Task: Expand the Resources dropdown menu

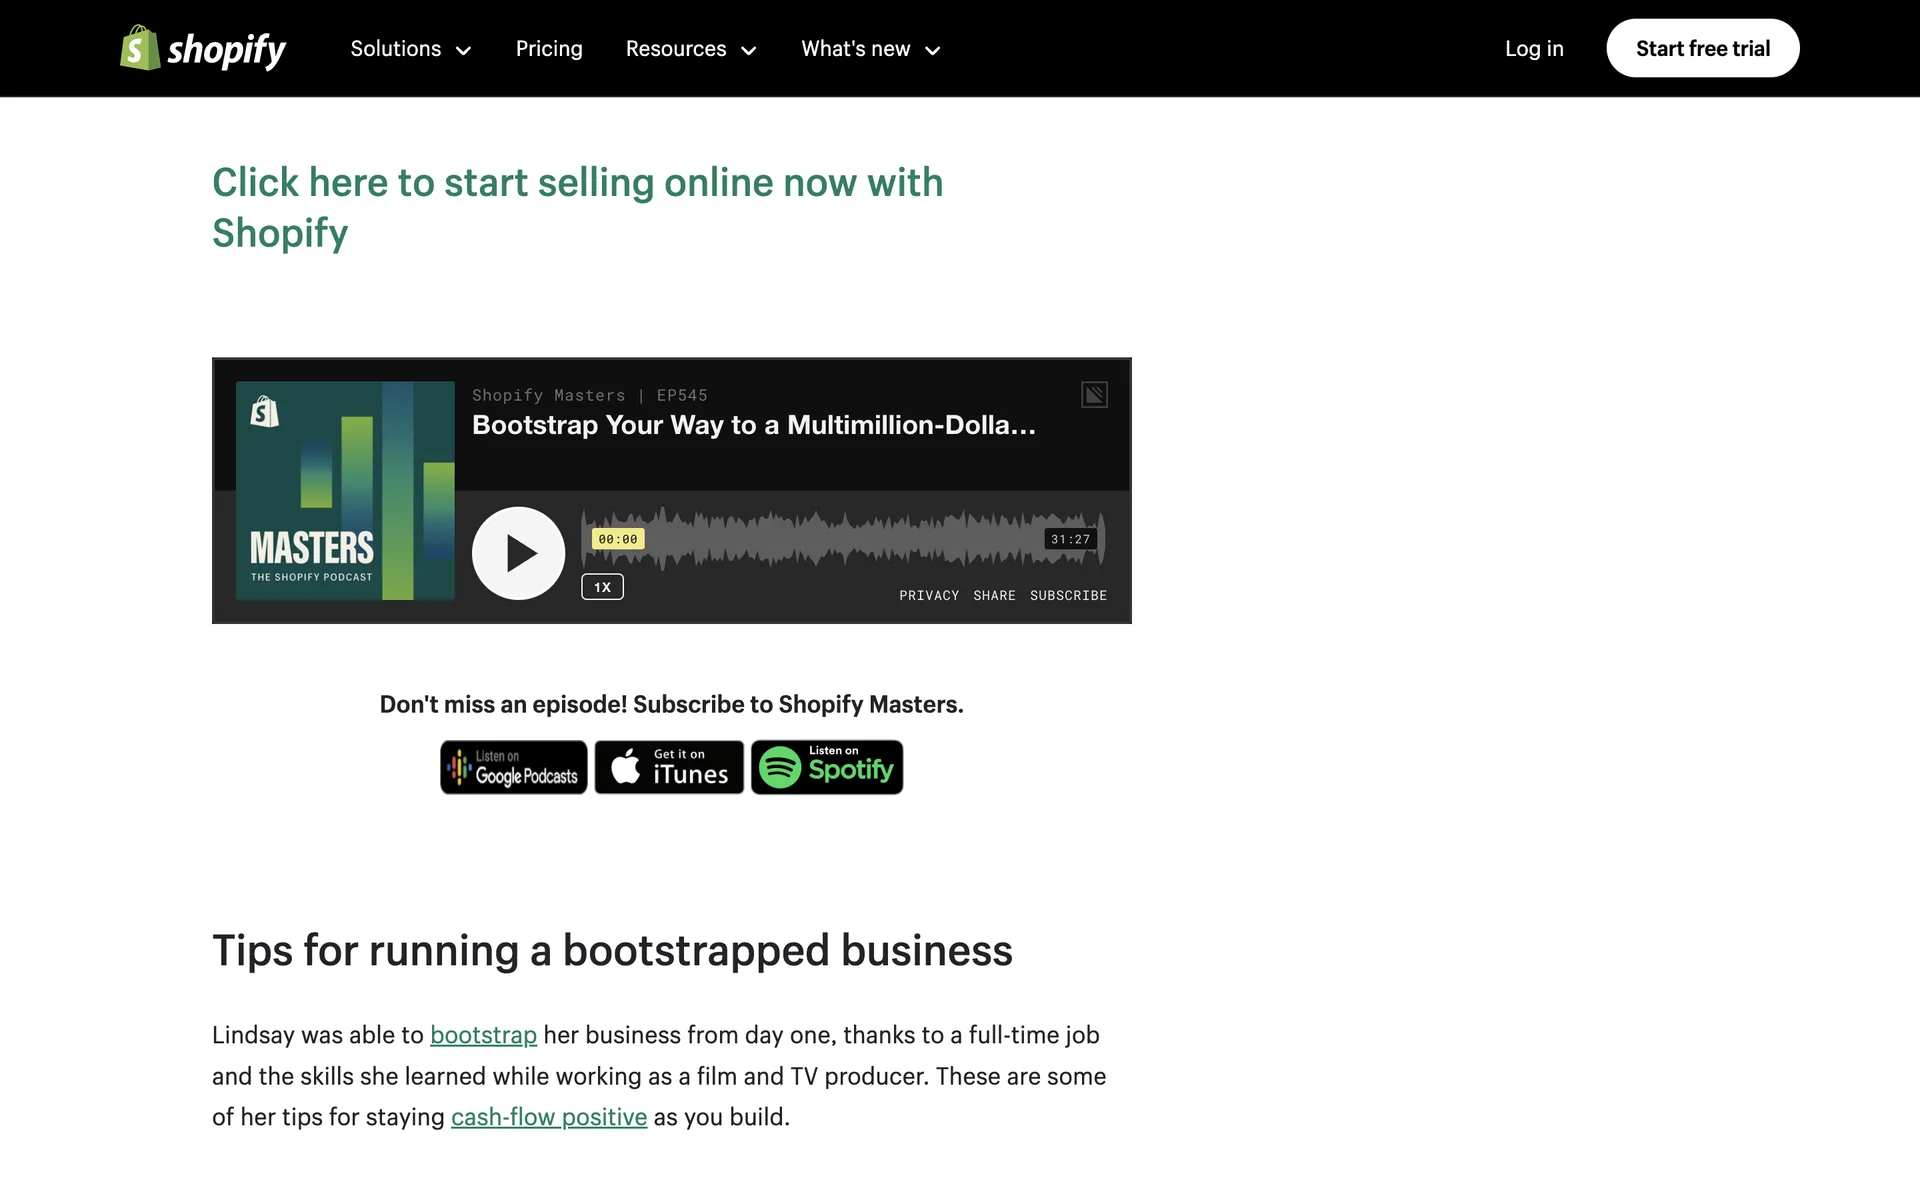Action: tap(690, 49)
